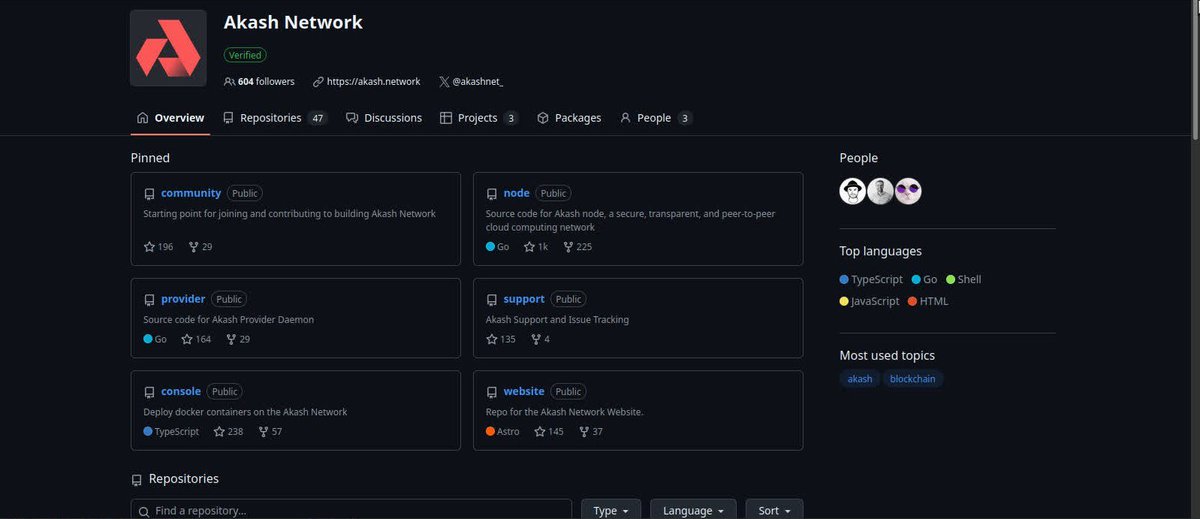The height and width of the screenshot is (519, 1200).
Task: Open the Packages tab
Action: pos(569,118)
